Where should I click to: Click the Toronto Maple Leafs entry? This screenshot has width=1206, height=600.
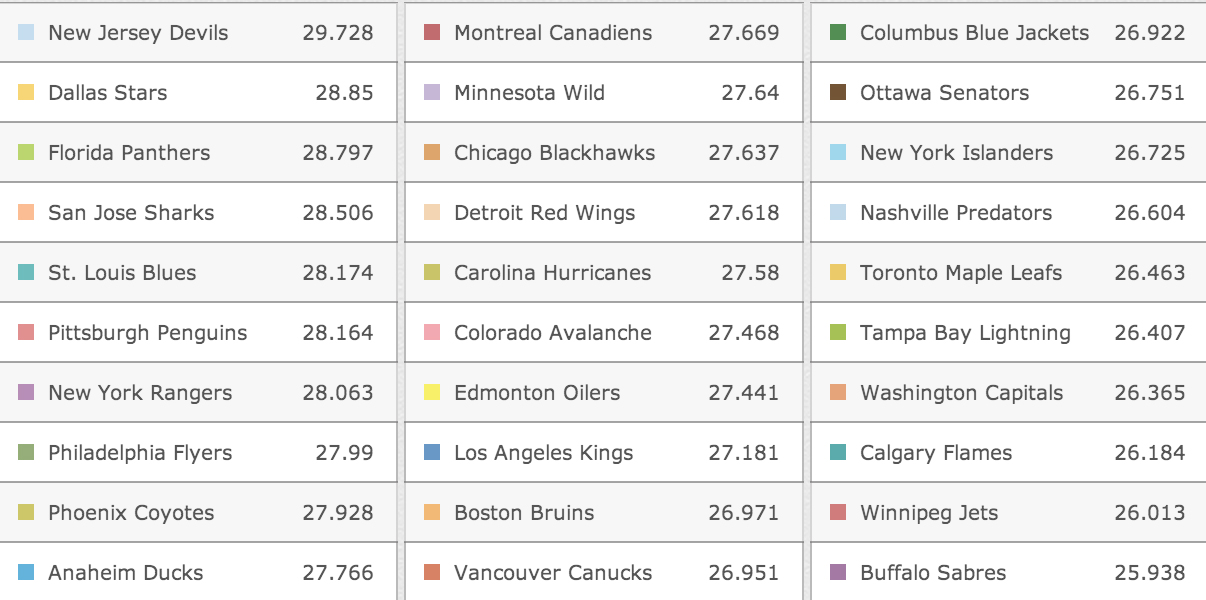(960, 273)
